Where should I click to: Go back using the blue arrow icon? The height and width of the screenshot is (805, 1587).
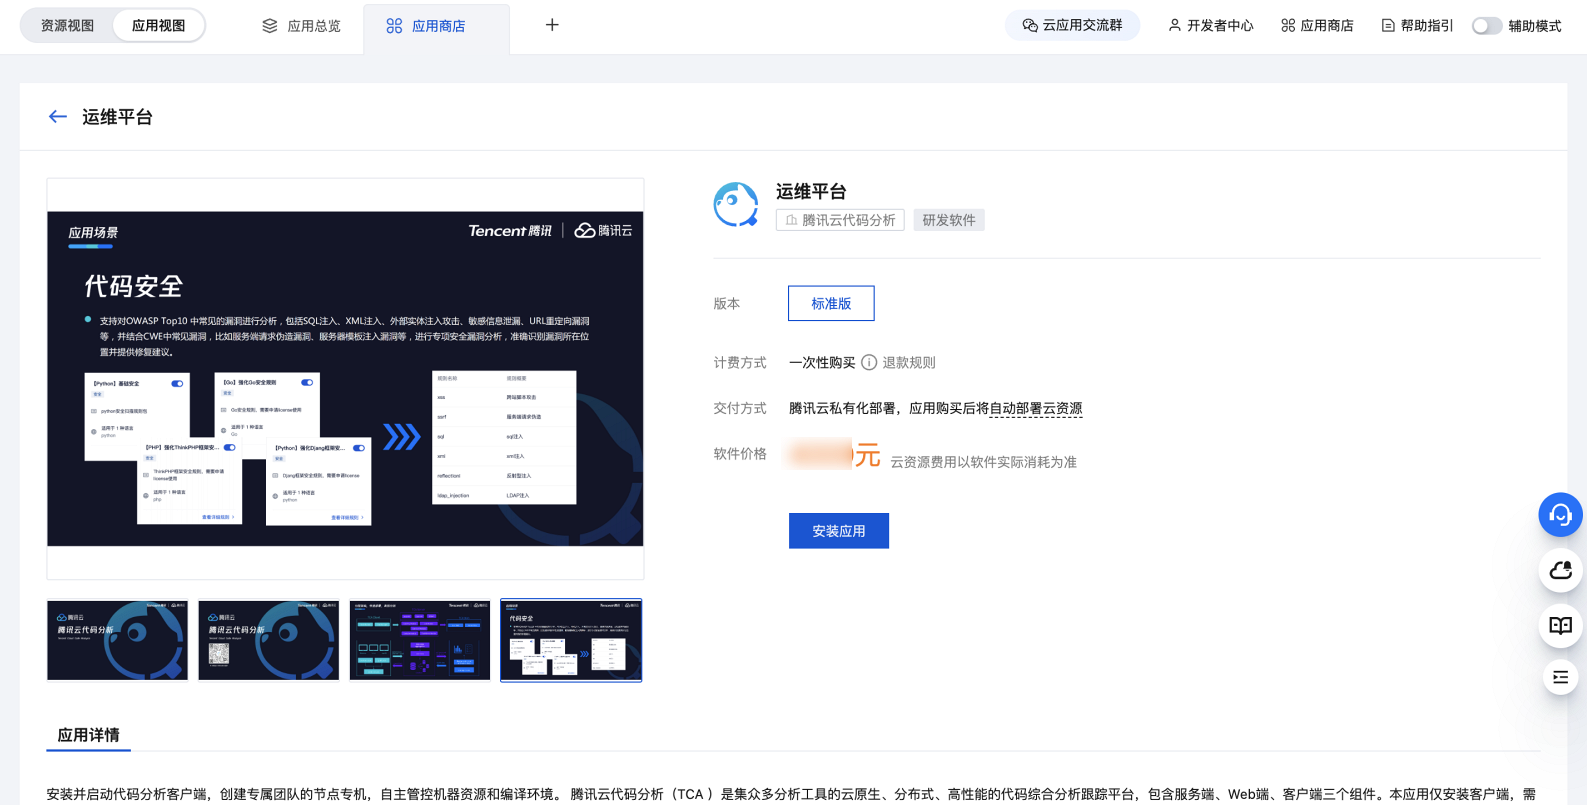click(x=58, y=117)
